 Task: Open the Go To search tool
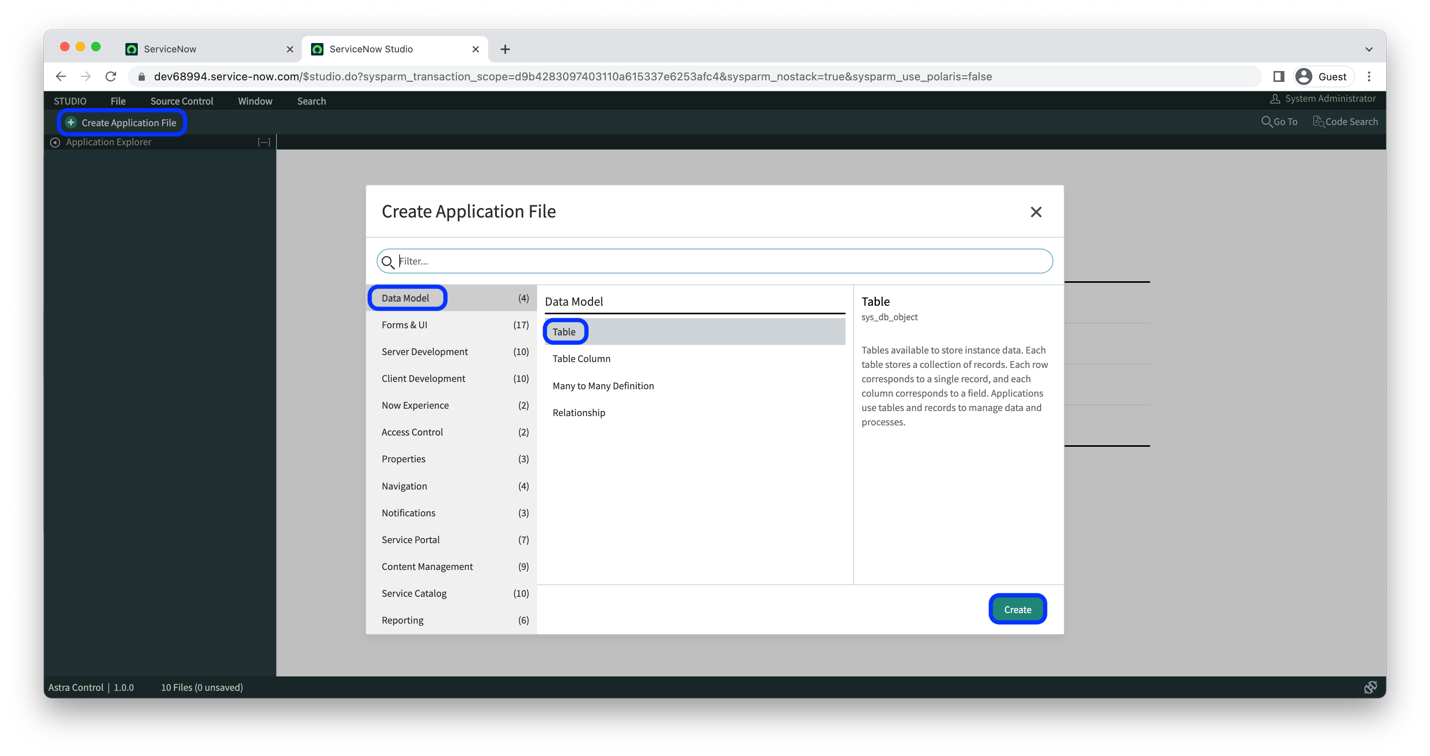tap(1279, 122)
